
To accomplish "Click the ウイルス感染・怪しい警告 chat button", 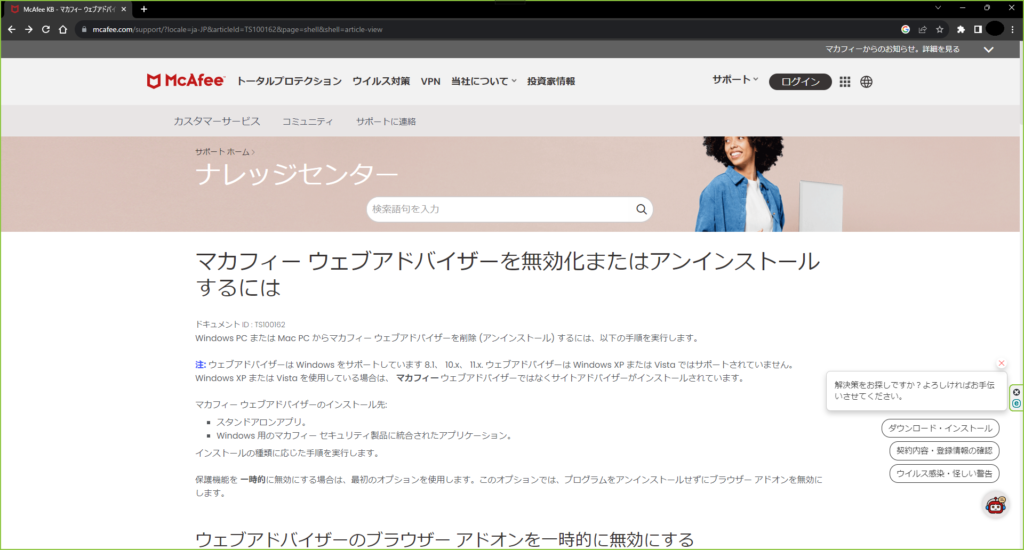I will pyautogui.click(x=944, y=474).
